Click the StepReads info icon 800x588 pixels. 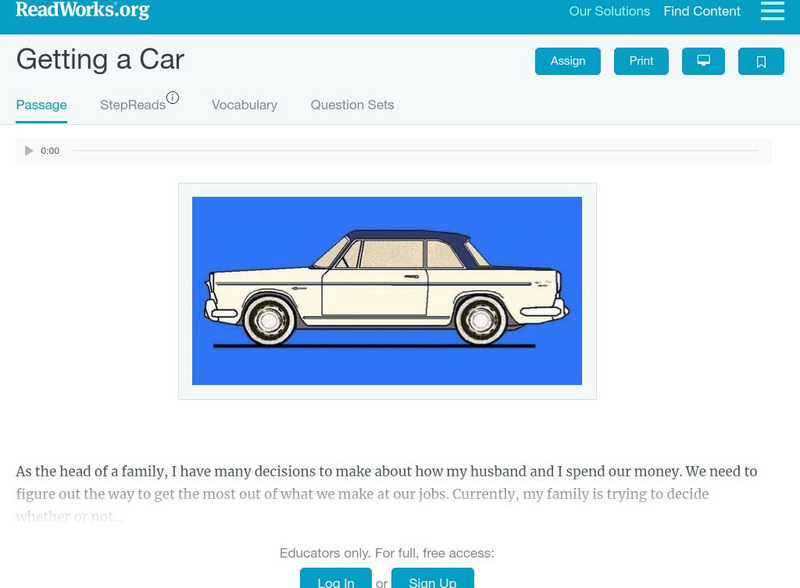tap(173, 98)
